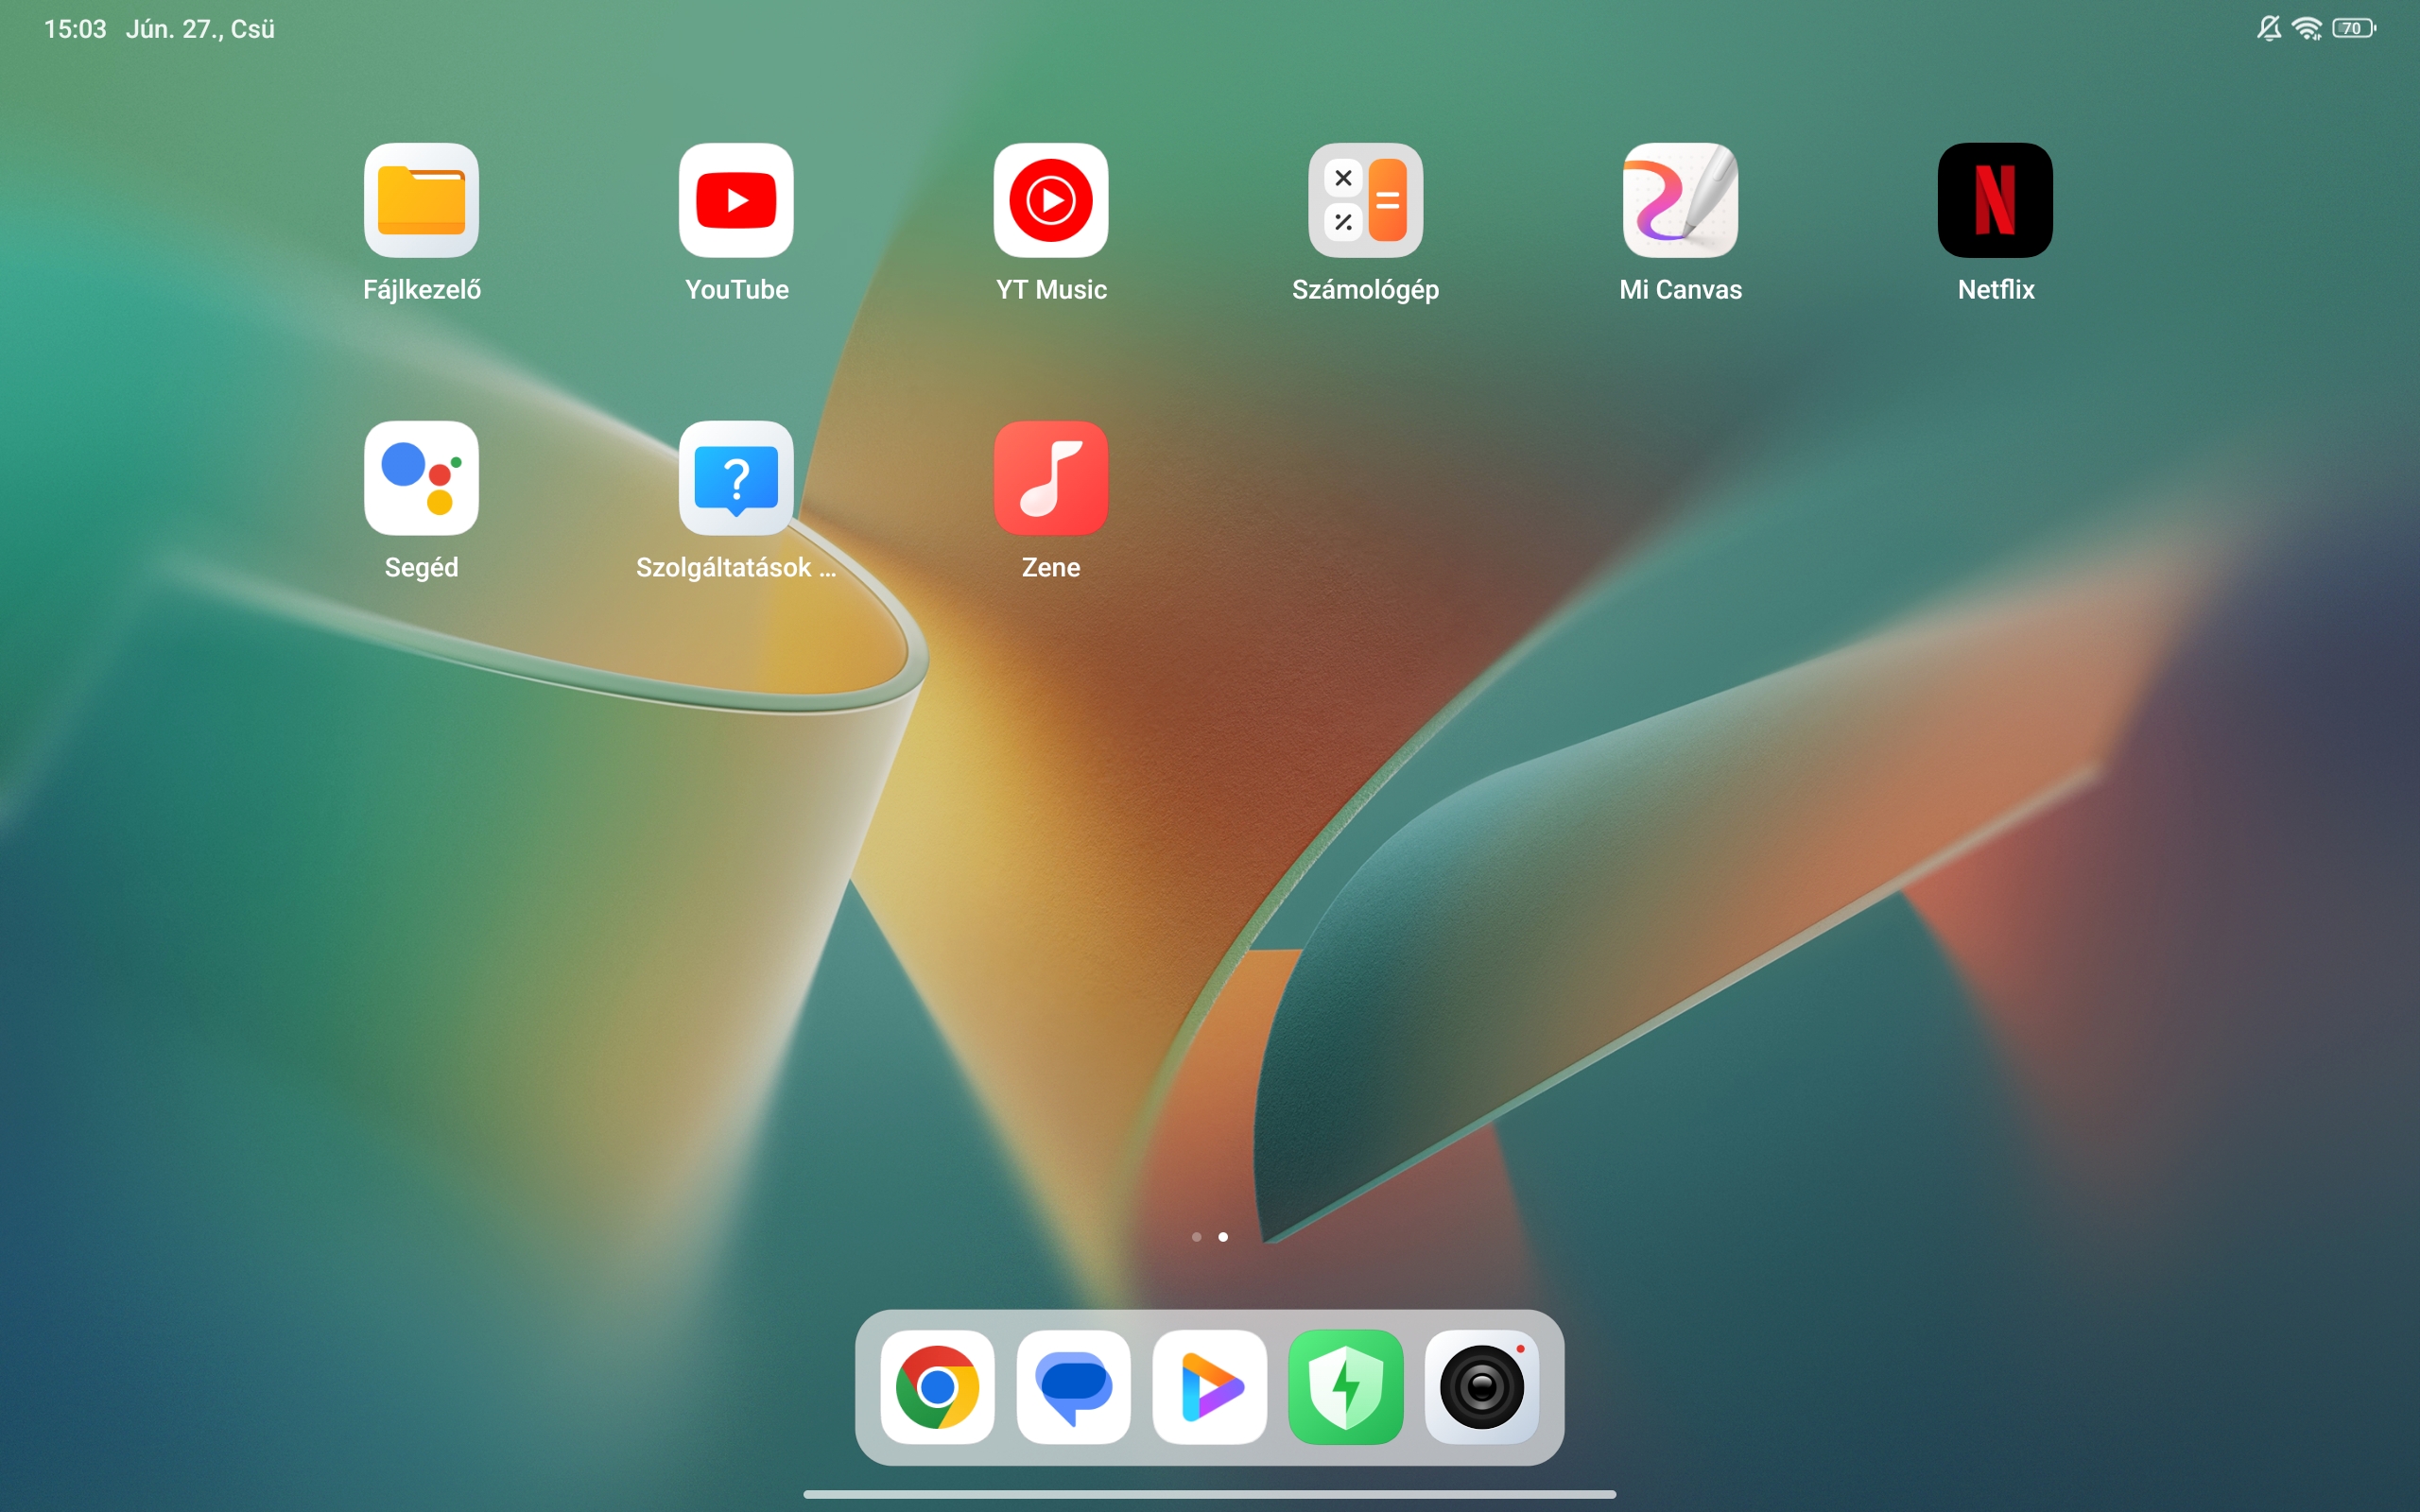Tap the Mi Canvas label text

coord(1681,290)
